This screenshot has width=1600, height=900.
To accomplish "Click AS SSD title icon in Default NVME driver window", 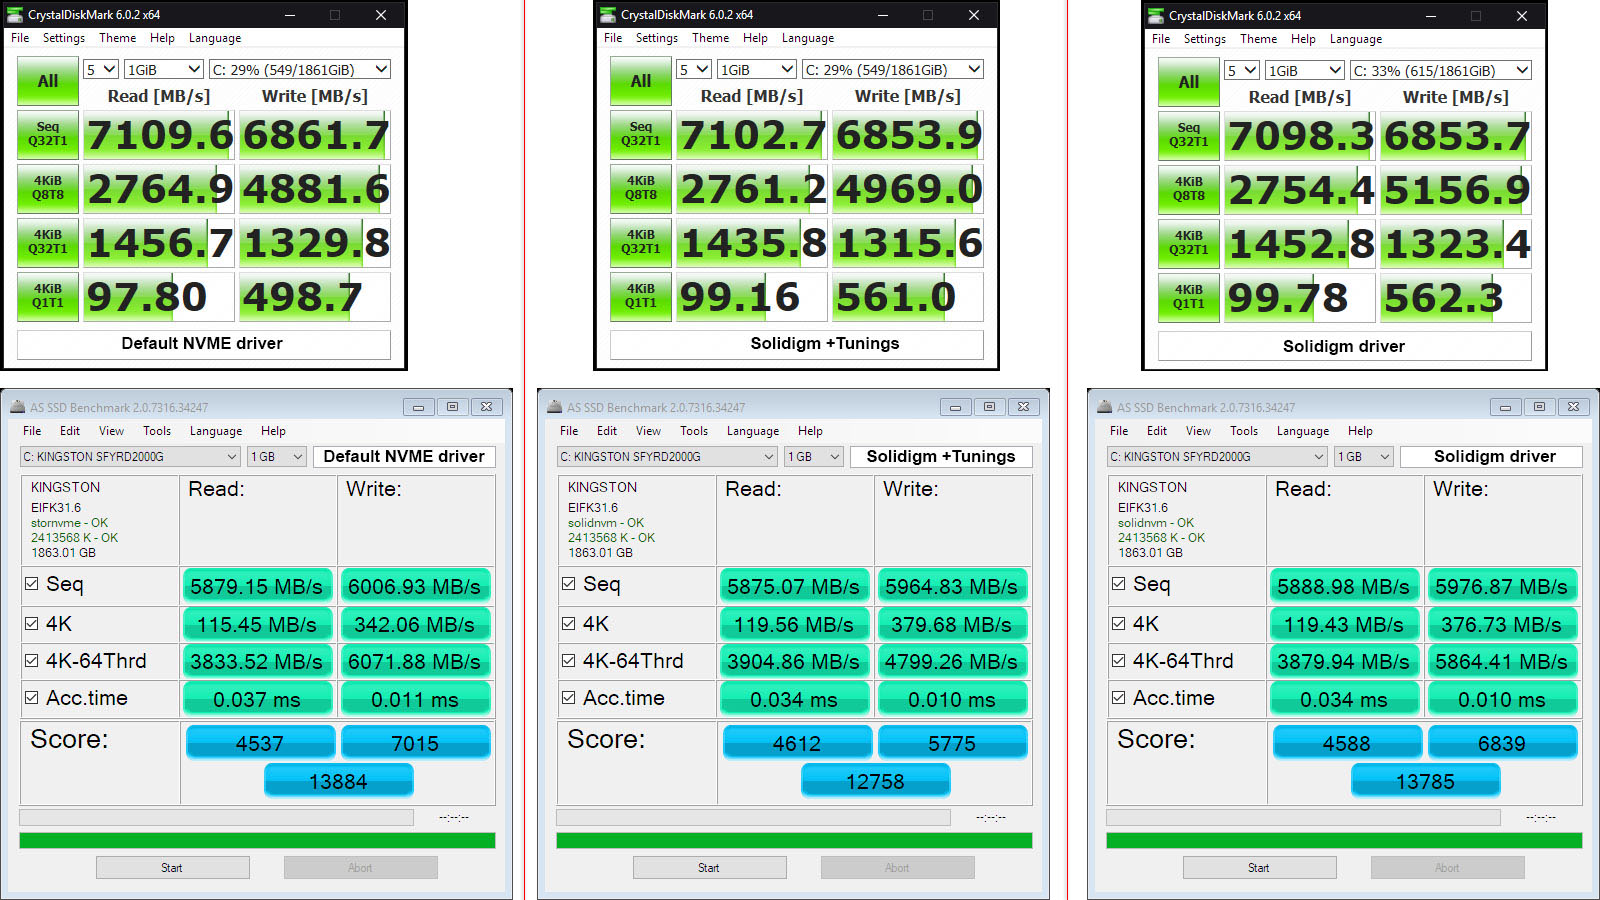I will click(x=18, y=407).
